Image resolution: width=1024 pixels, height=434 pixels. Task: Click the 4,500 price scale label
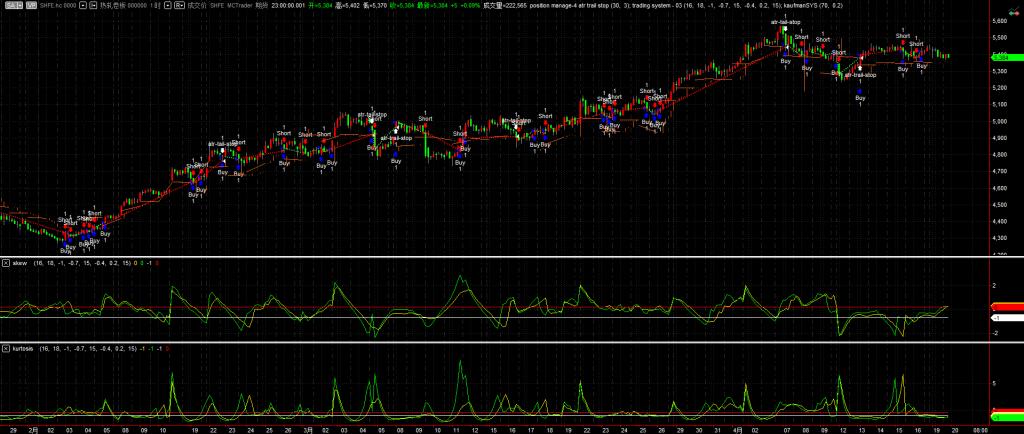pos(1000,204)
